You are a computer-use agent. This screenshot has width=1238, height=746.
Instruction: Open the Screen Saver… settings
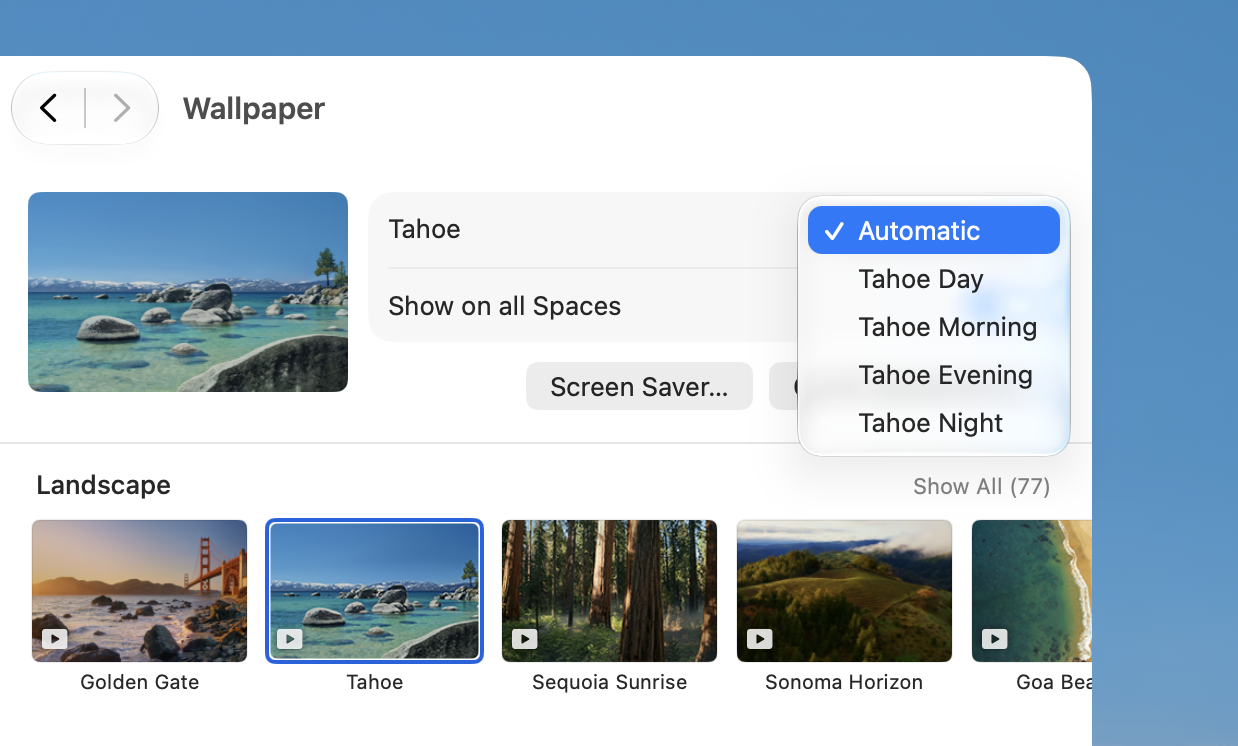coord(639,386)
